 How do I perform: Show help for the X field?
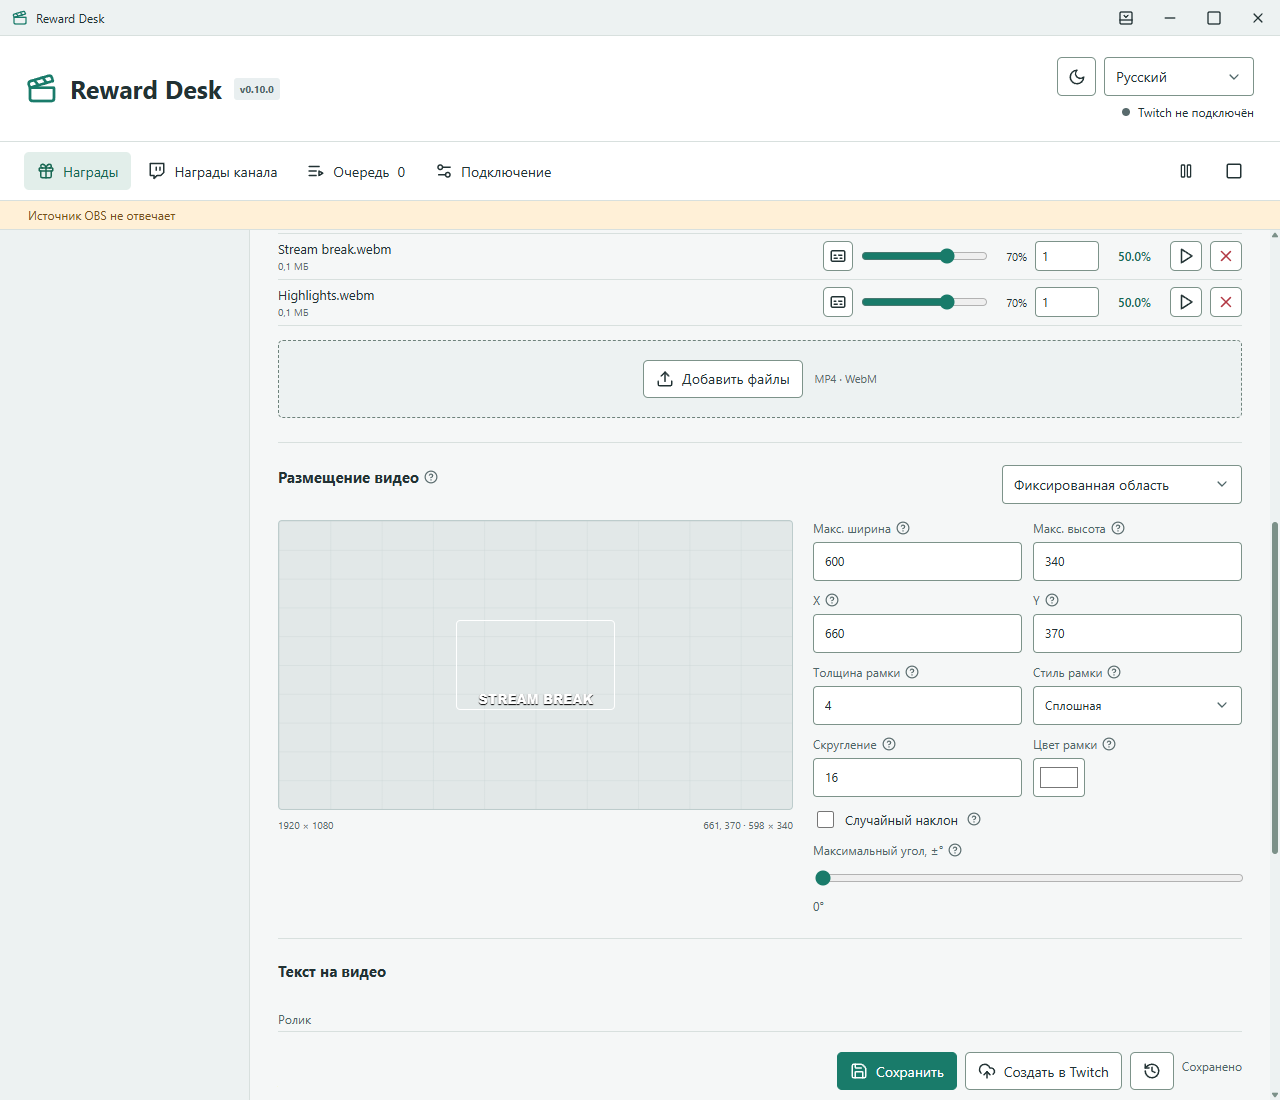832,600
